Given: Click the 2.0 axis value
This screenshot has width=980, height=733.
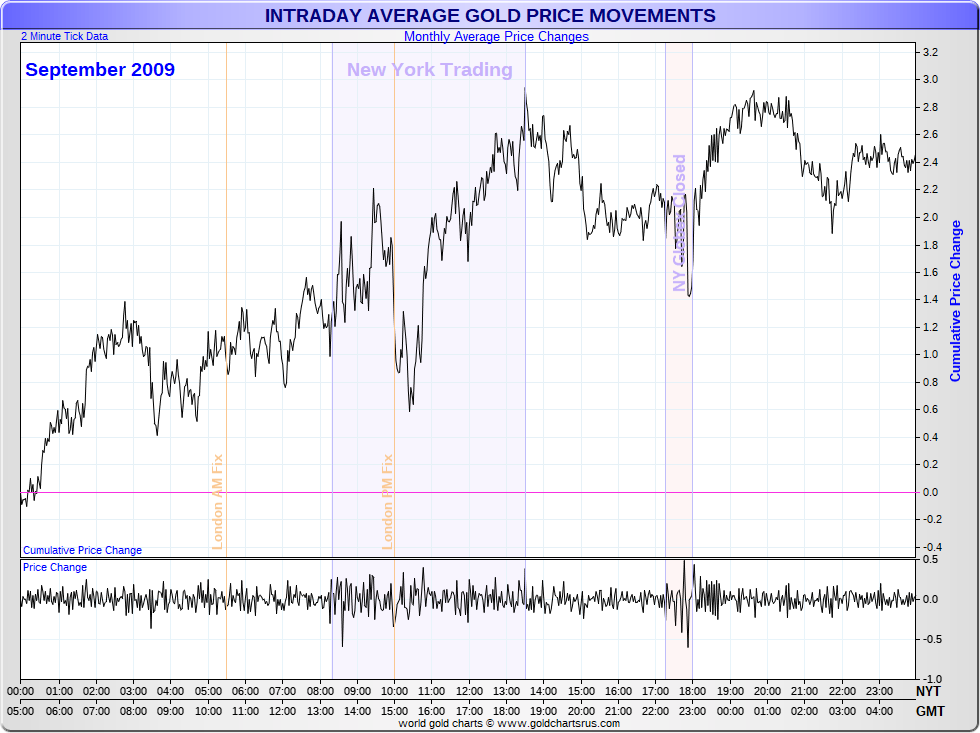Looking at the screenshot, I should [931, 217].
